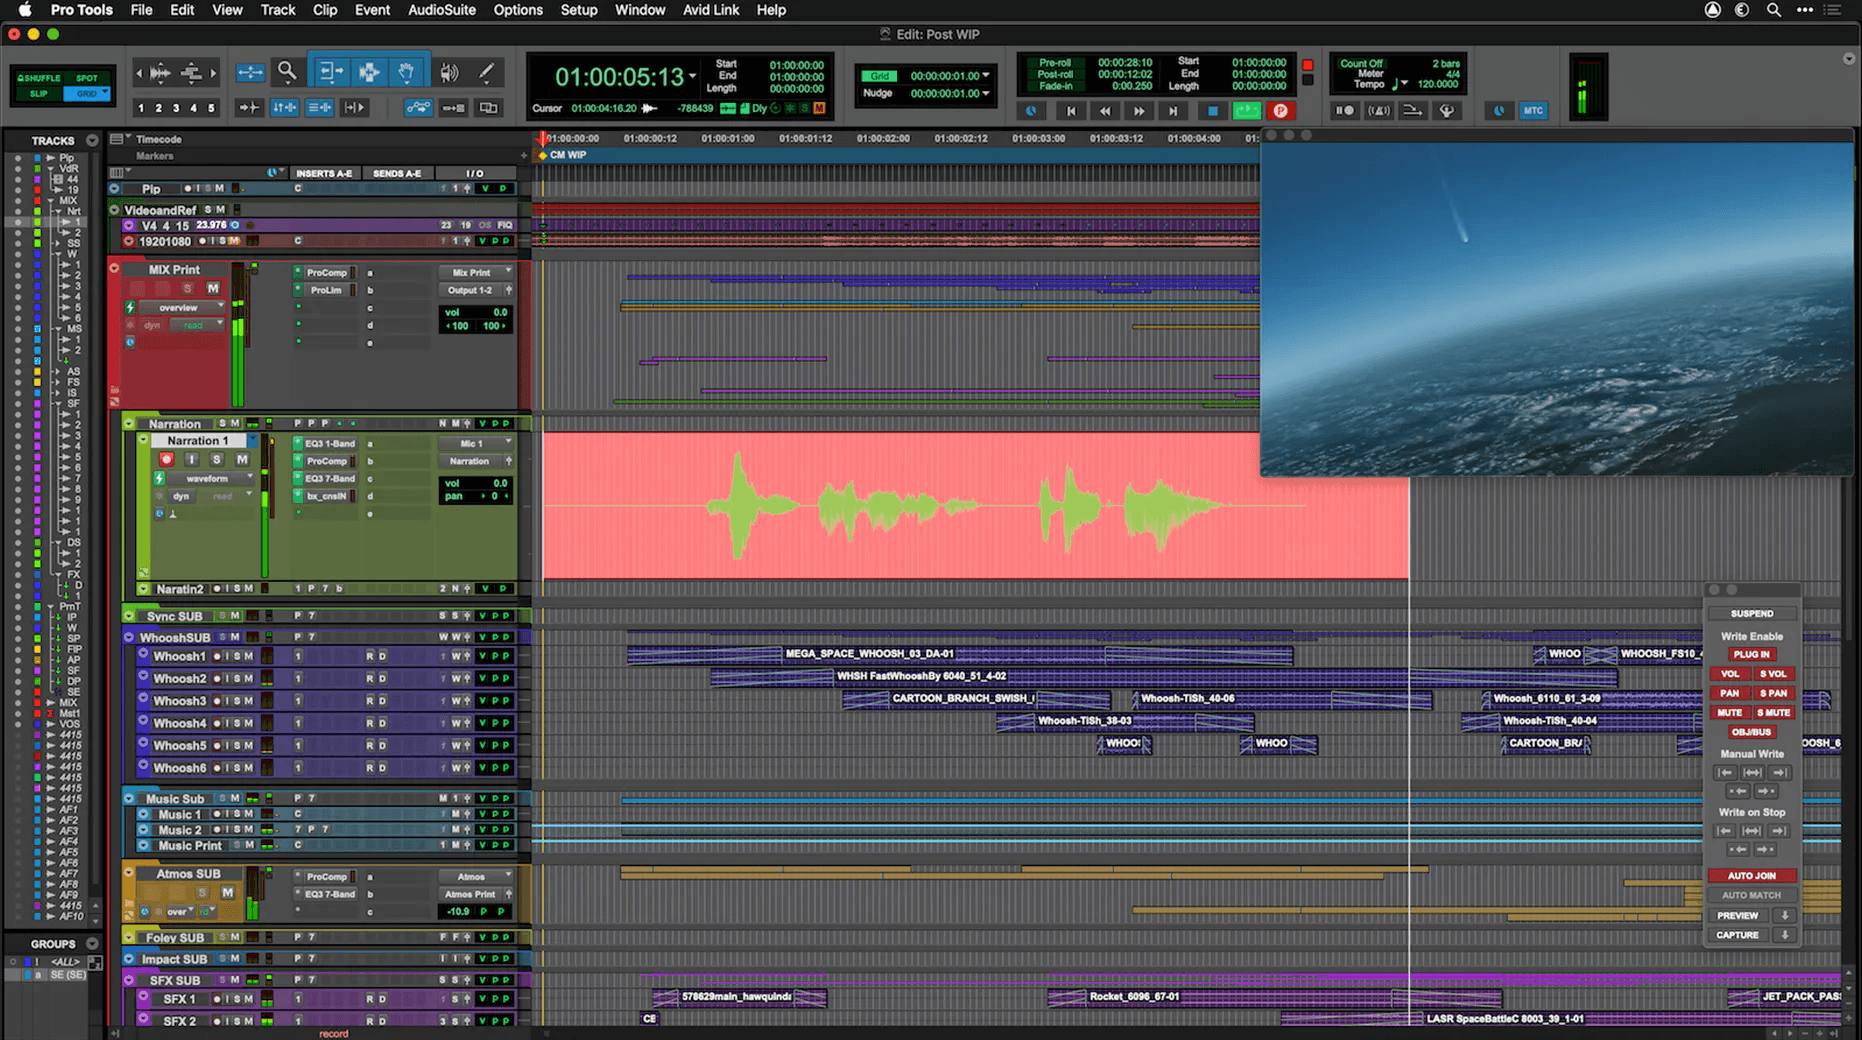Image resolution: width=1862 pixels, height=1040 pixels.
Task: Select the Grabber hand tool
Action: pos(406,72)
